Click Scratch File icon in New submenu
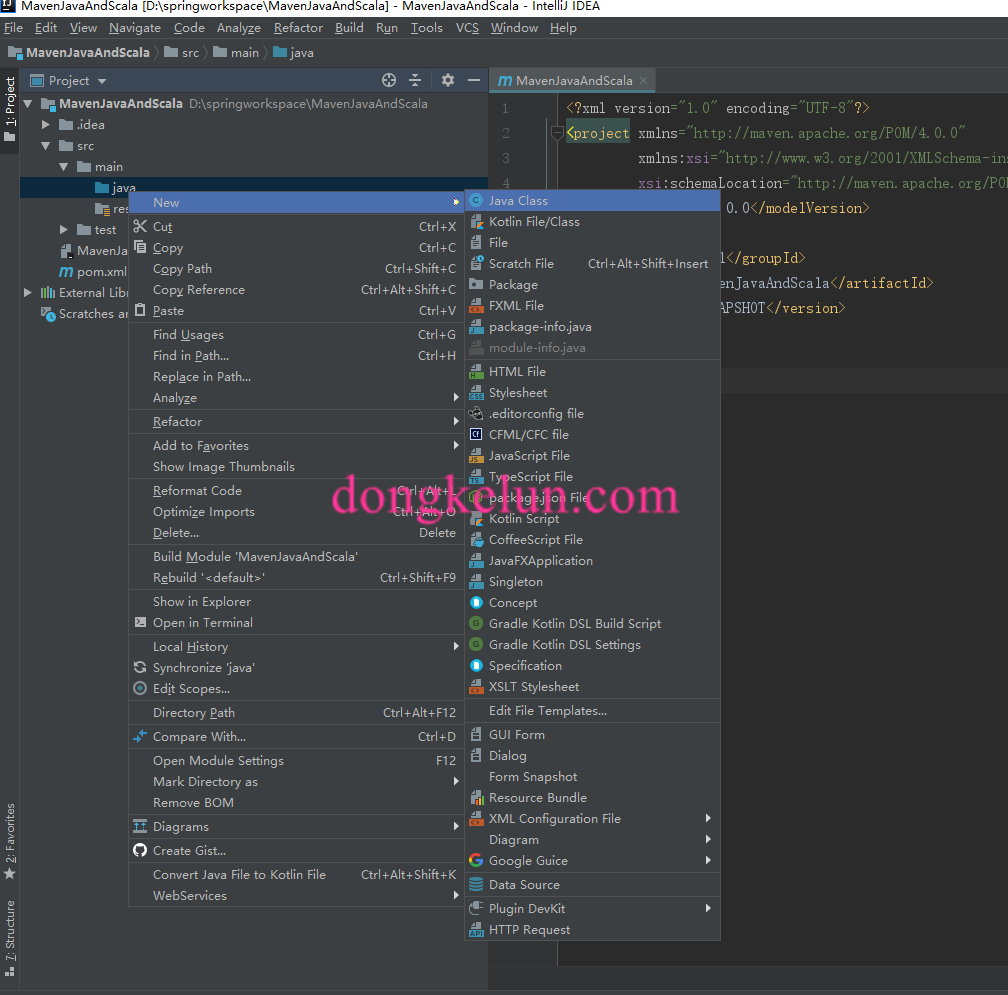1008x995 pixels. click(476, 264)
